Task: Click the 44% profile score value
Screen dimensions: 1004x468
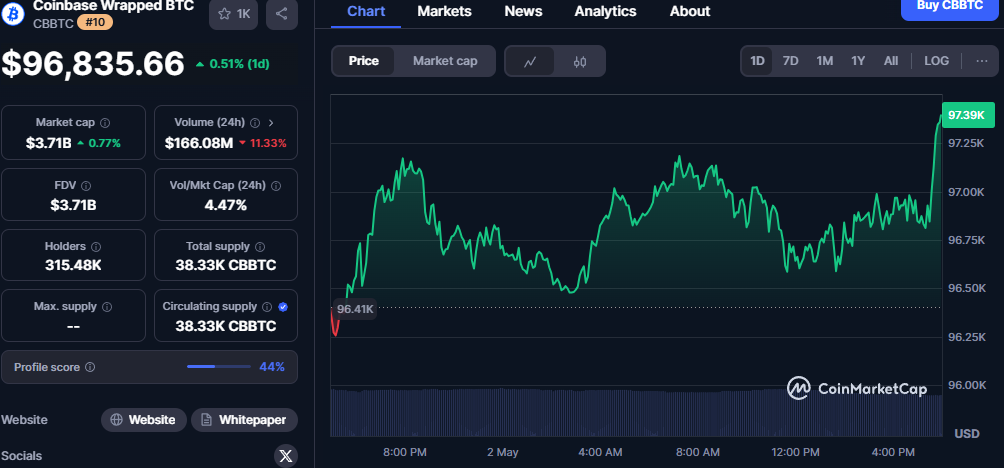Action: click(x=271, y=367)
